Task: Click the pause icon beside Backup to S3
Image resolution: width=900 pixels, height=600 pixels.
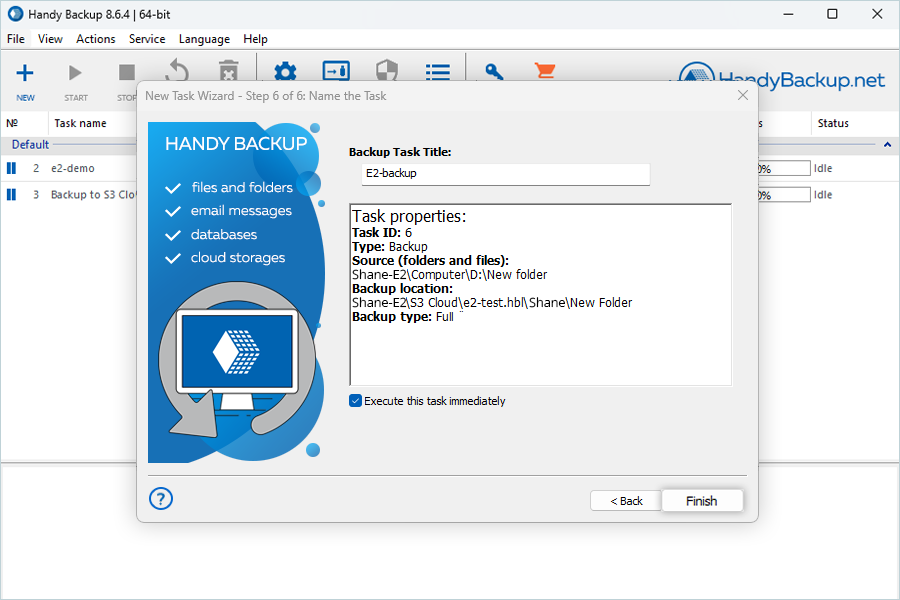Action: [x=11, y=195]
